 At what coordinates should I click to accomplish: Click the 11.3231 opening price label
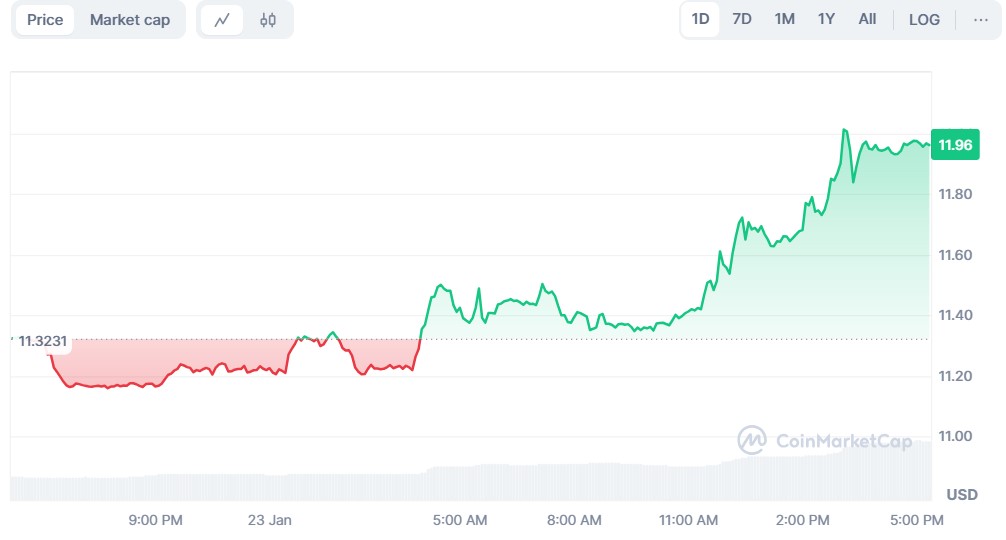click(x=43, y=341)
